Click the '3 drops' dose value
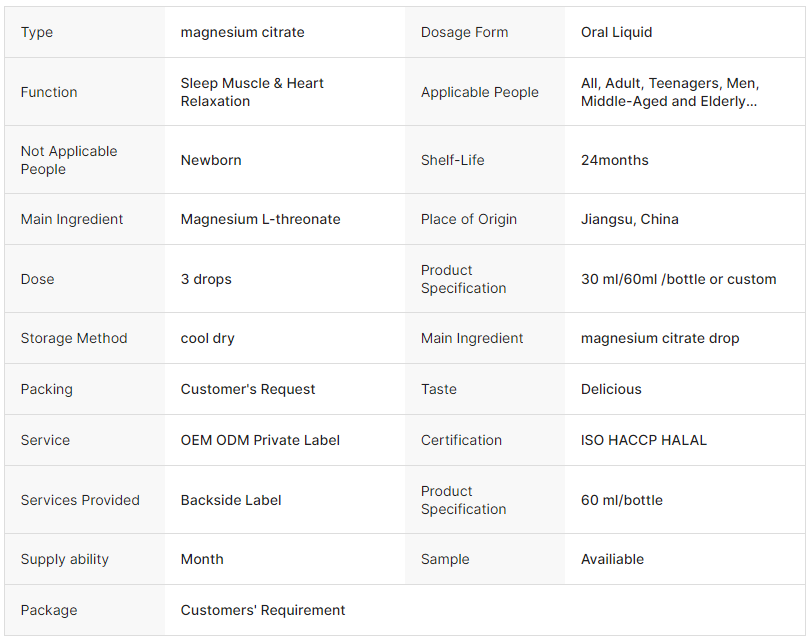Screen dimensions: 810x642 click(206, 279)
